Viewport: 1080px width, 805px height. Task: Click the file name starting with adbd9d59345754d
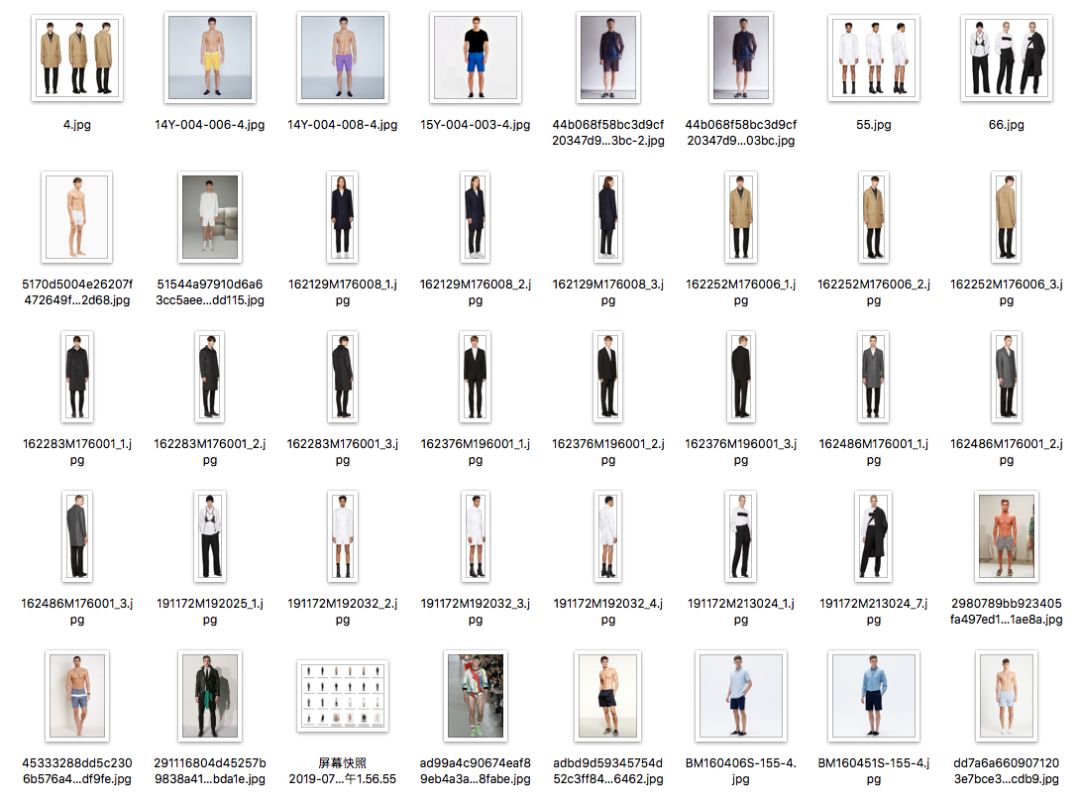coord(608,771)
